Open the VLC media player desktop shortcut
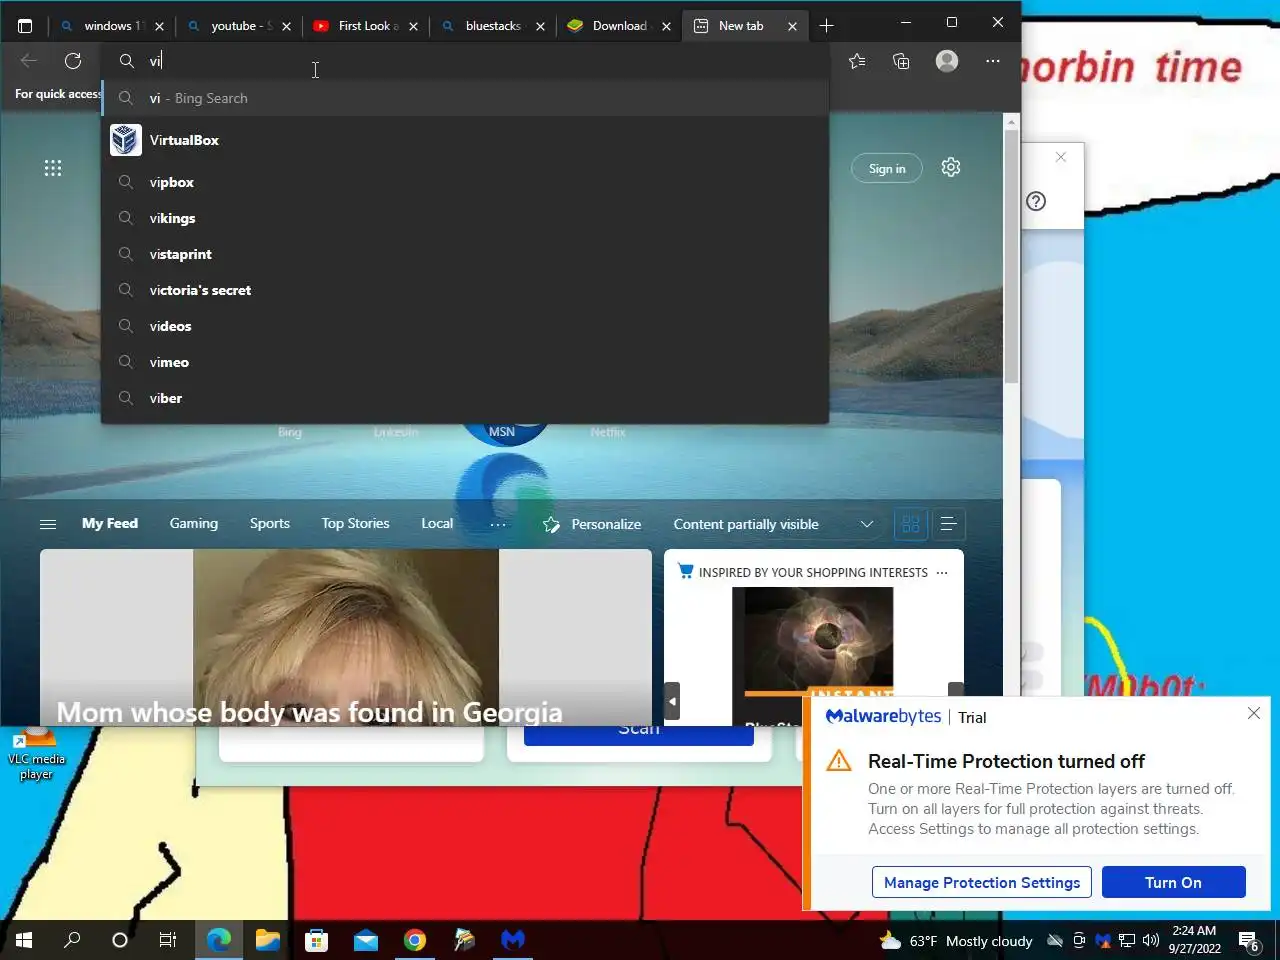The height and width of the screenshot is (960, 1280). 36,755
